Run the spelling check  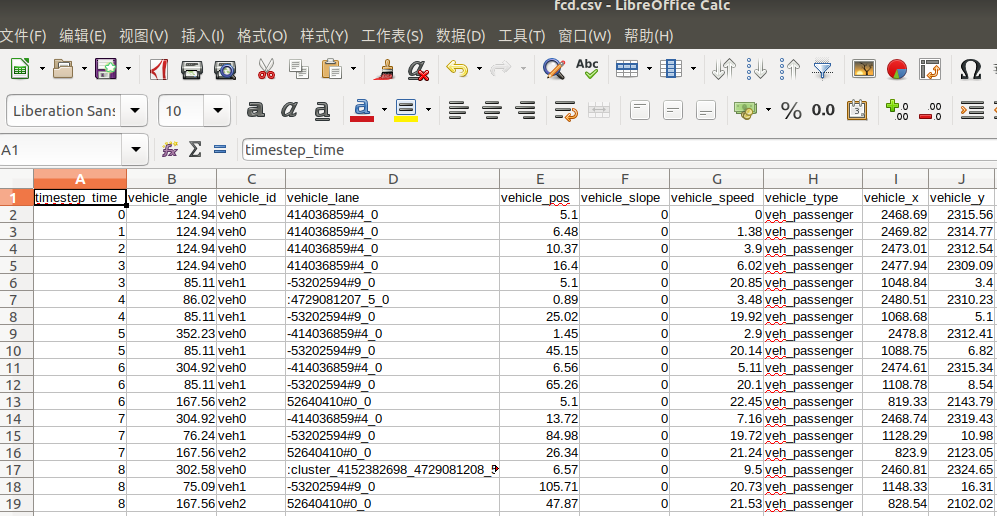coord(587,69)
